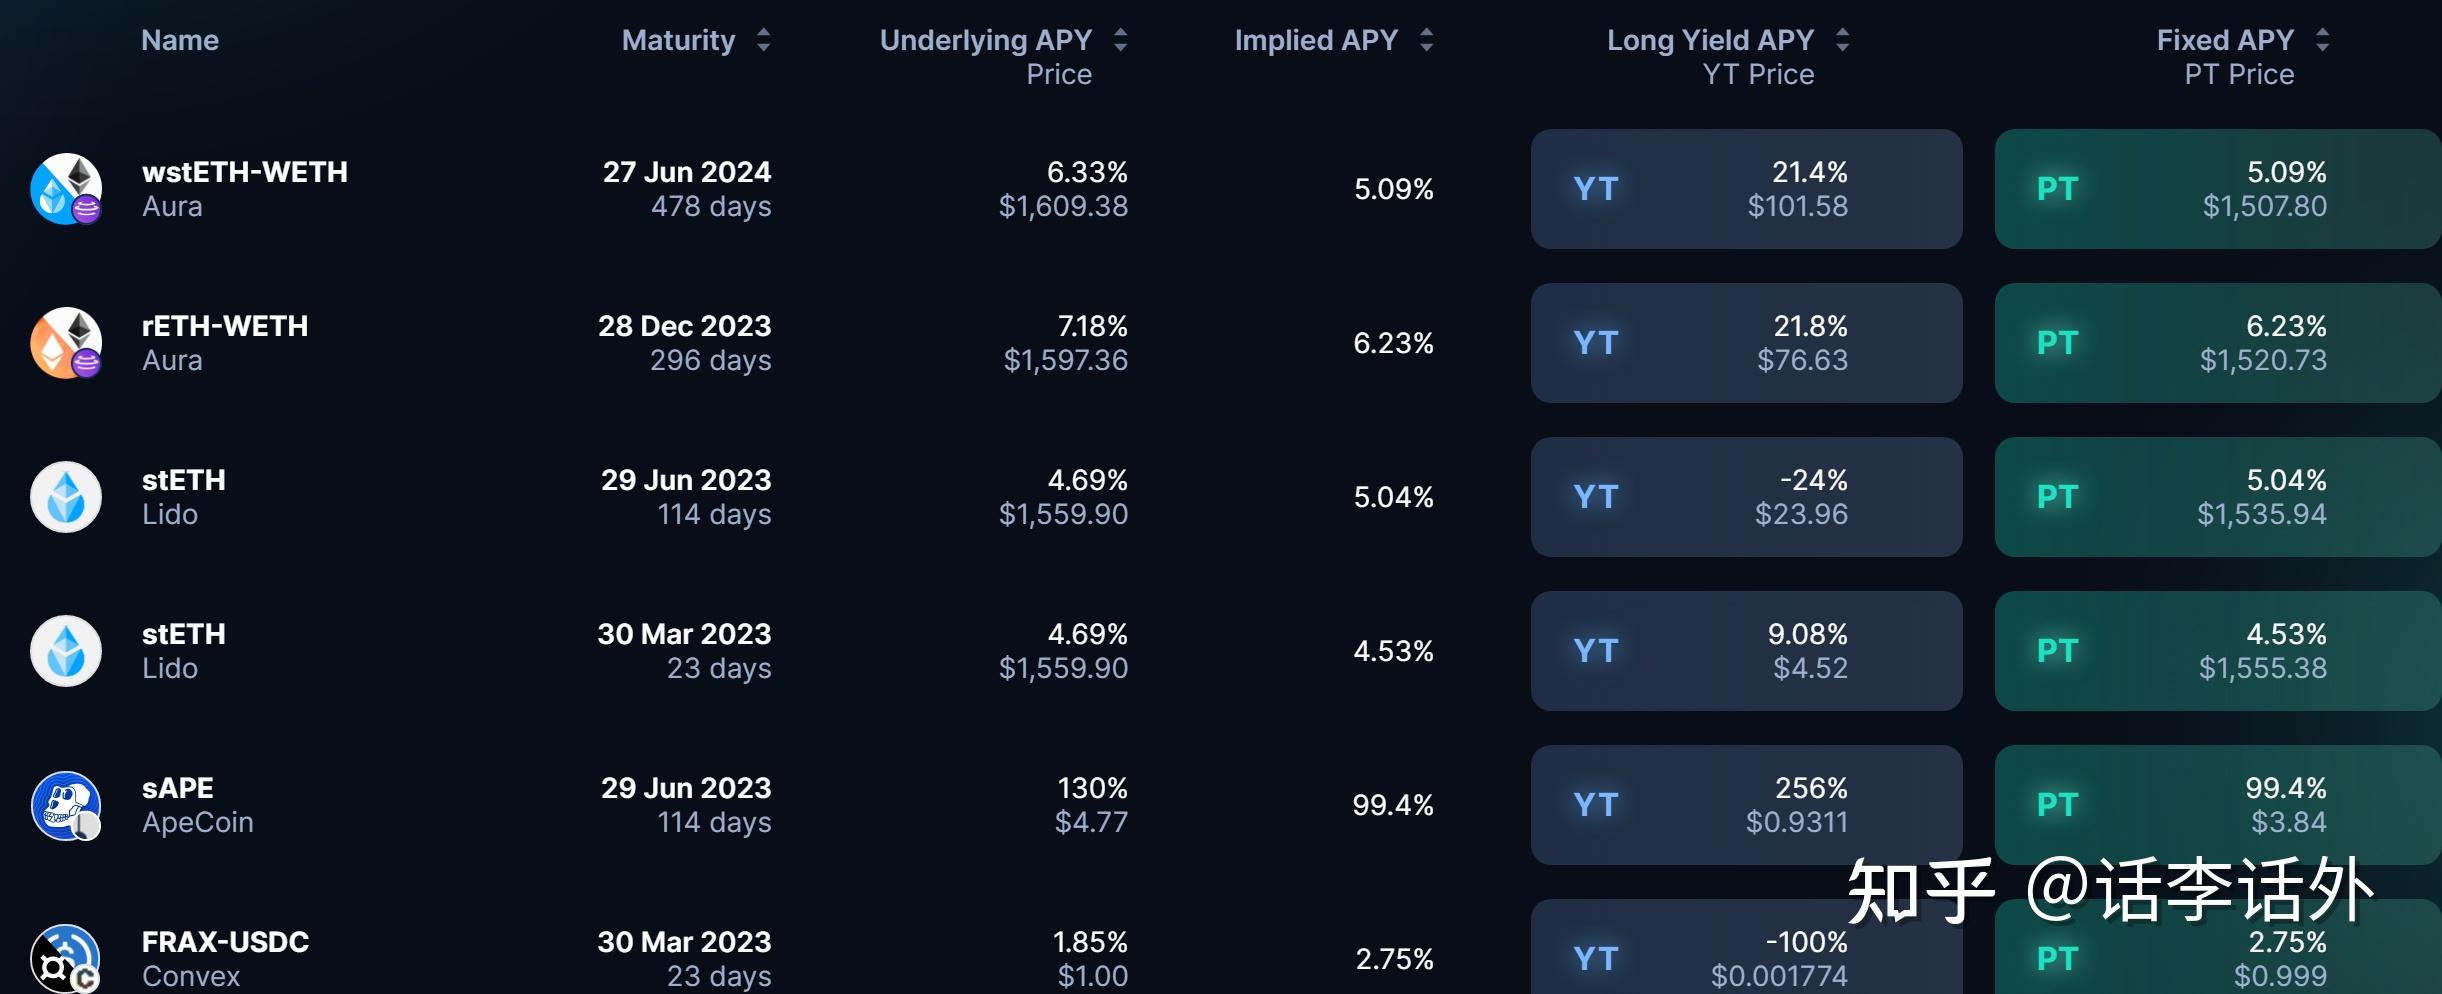Click the Underlying APY column header
This screenshot has width=2442, height=994.
(x=985, y=40)
